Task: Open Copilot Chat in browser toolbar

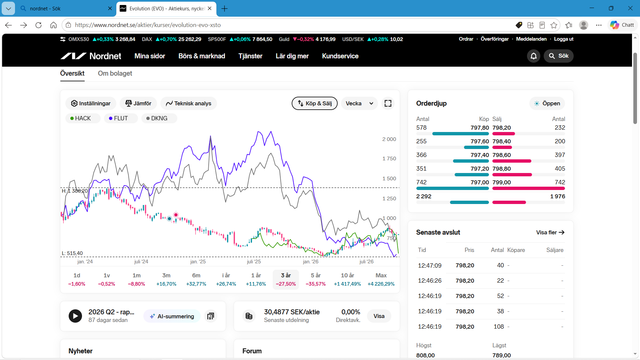Action: coord(622,25)
